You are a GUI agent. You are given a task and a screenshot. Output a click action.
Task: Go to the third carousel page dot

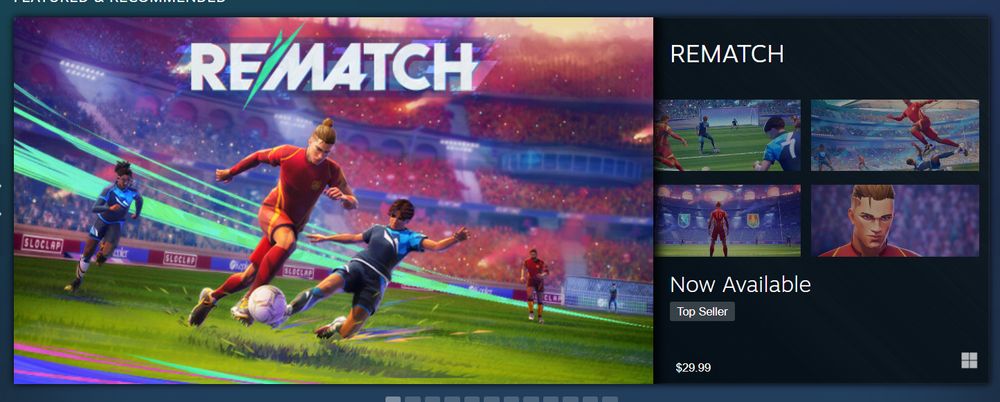(433, 399)
